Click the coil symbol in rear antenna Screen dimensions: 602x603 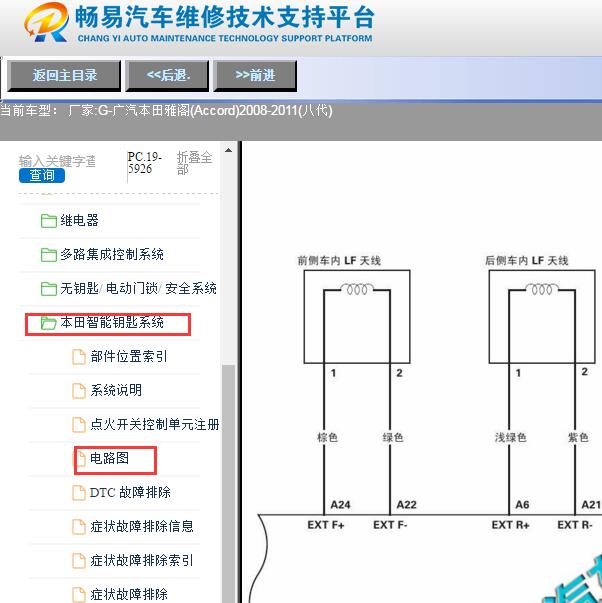(x=542, y=289)
